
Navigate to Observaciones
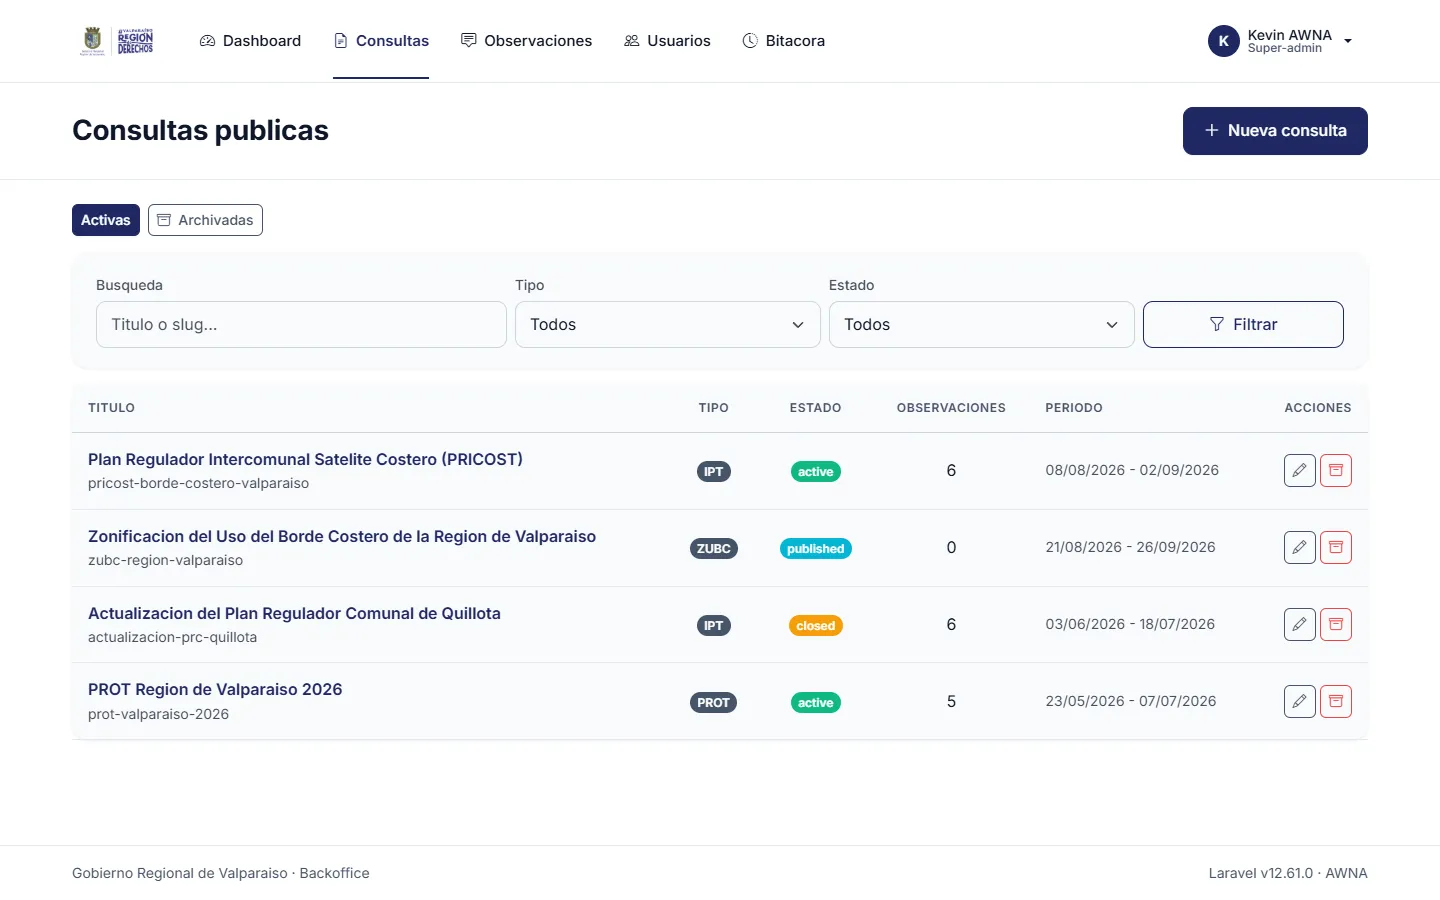(526, 41)
